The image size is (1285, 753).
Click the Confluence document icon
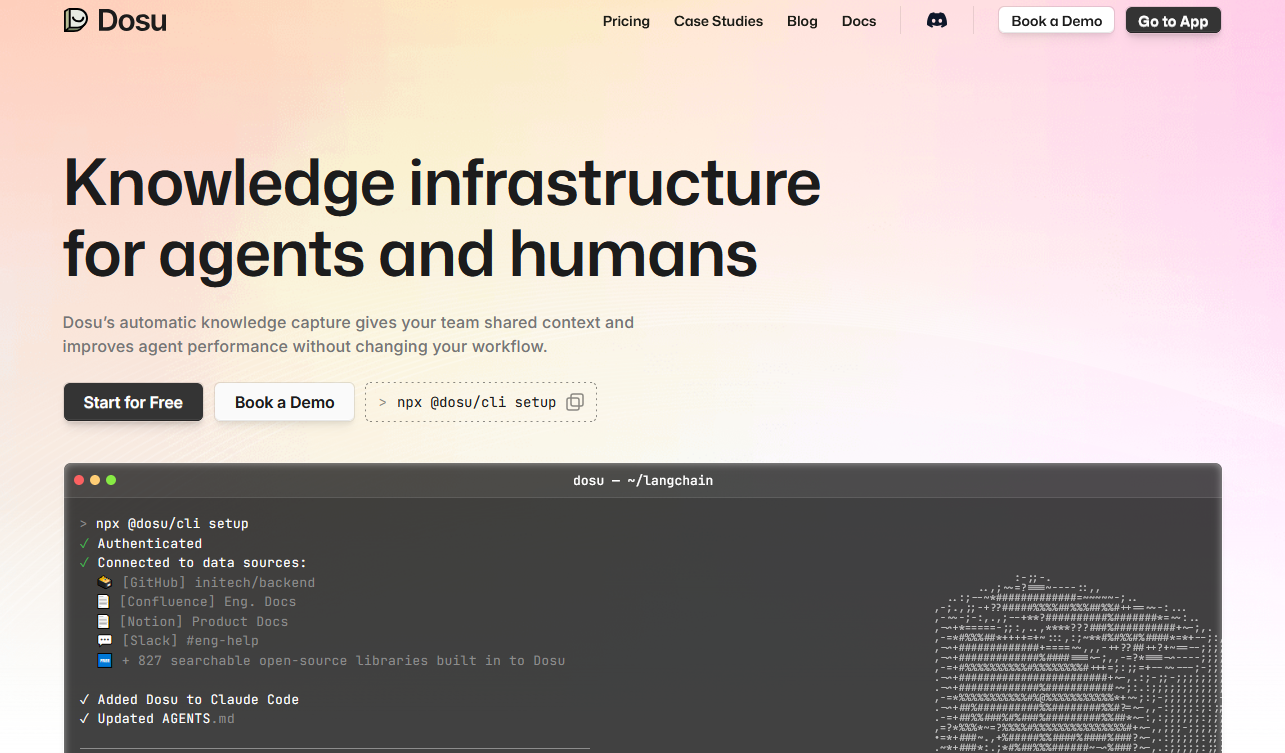click(103, 602)
